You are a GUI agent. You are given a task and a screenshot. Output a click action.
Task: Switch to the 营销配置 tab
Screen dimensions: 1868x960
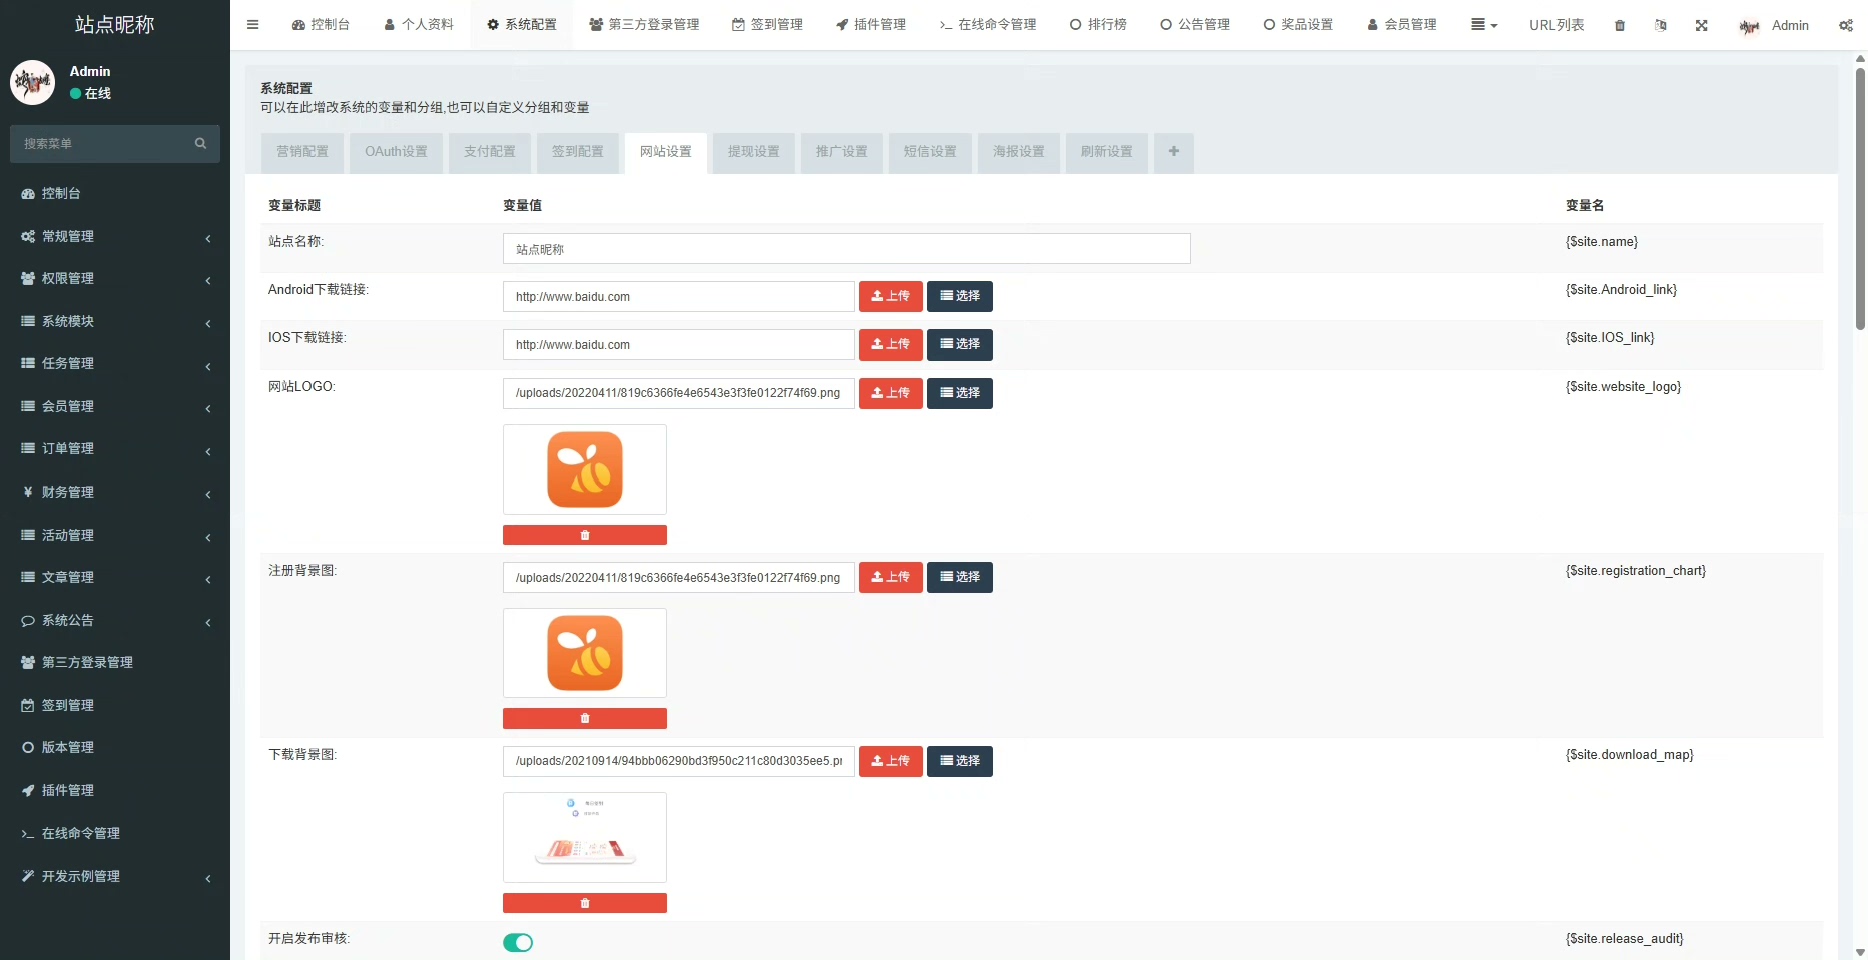click(302, 152)
